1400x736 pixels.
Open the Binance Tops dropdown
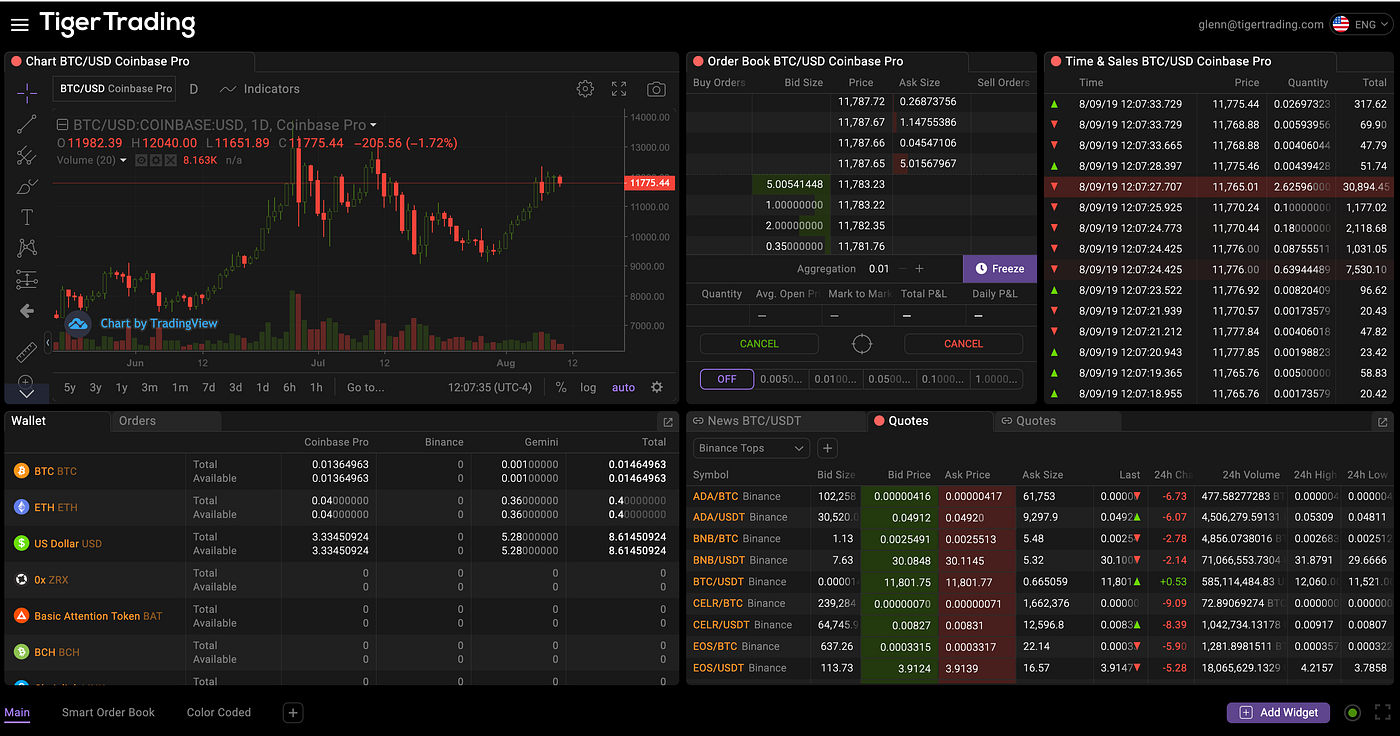pyautogui.click(x=751, y=448)
